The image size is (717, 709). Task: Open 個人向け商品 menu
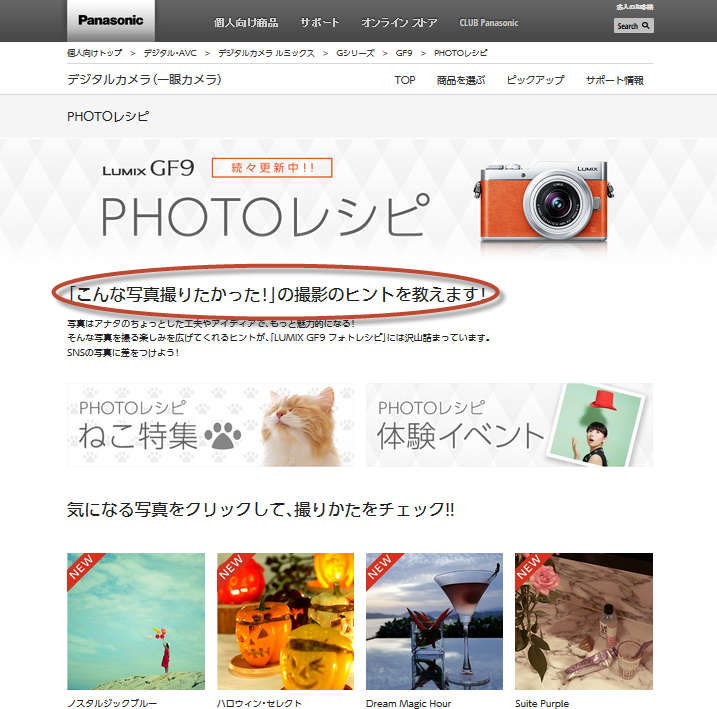(246, 22)
